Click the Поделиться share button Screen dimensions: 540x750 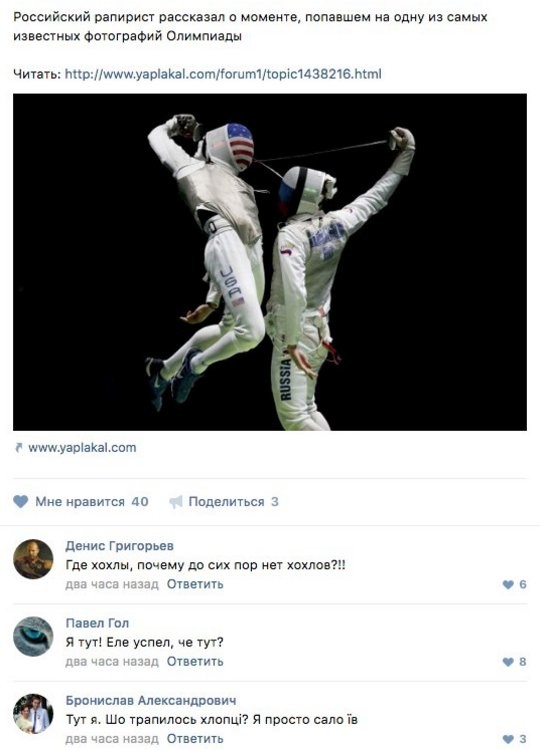[x=223, y=502]
